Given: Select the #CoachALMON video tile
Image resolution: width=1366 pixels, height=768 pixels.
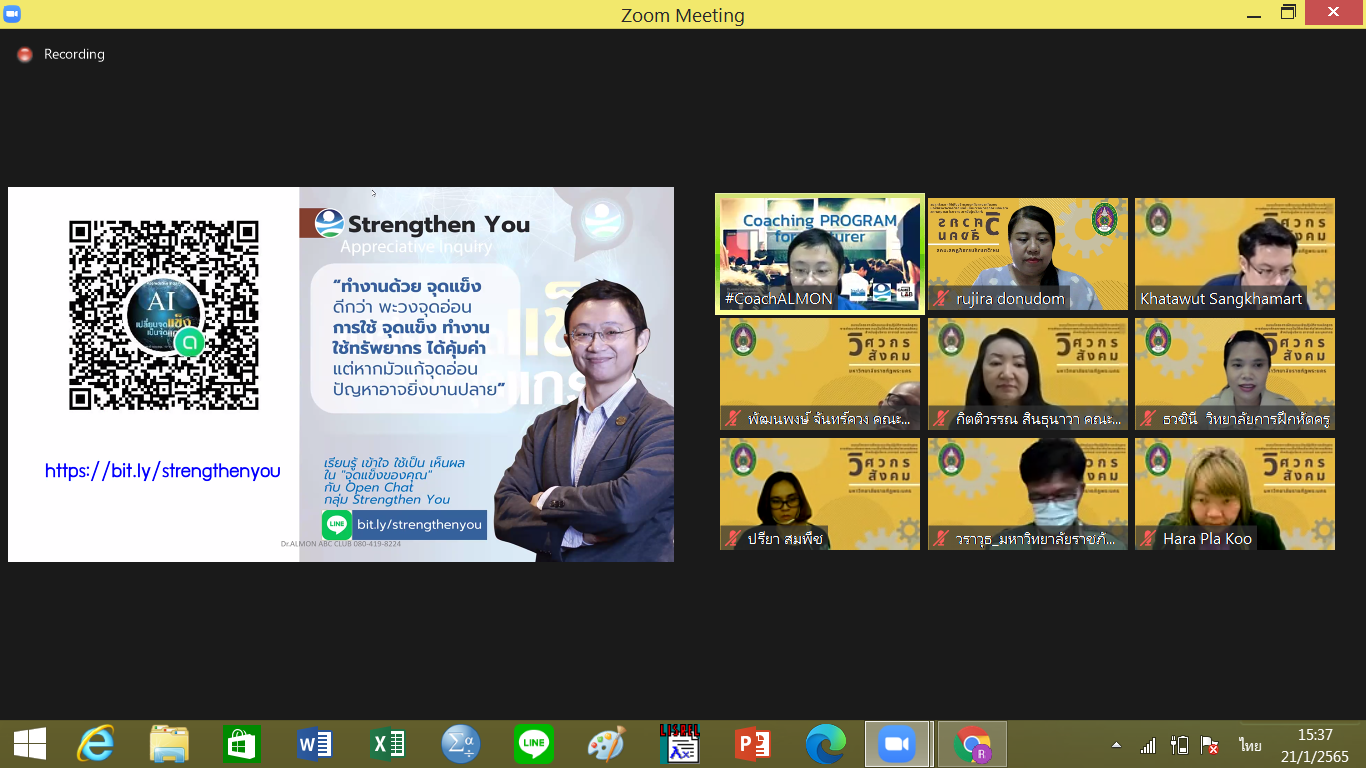Looking at the screenshot, I should [820, 254].
